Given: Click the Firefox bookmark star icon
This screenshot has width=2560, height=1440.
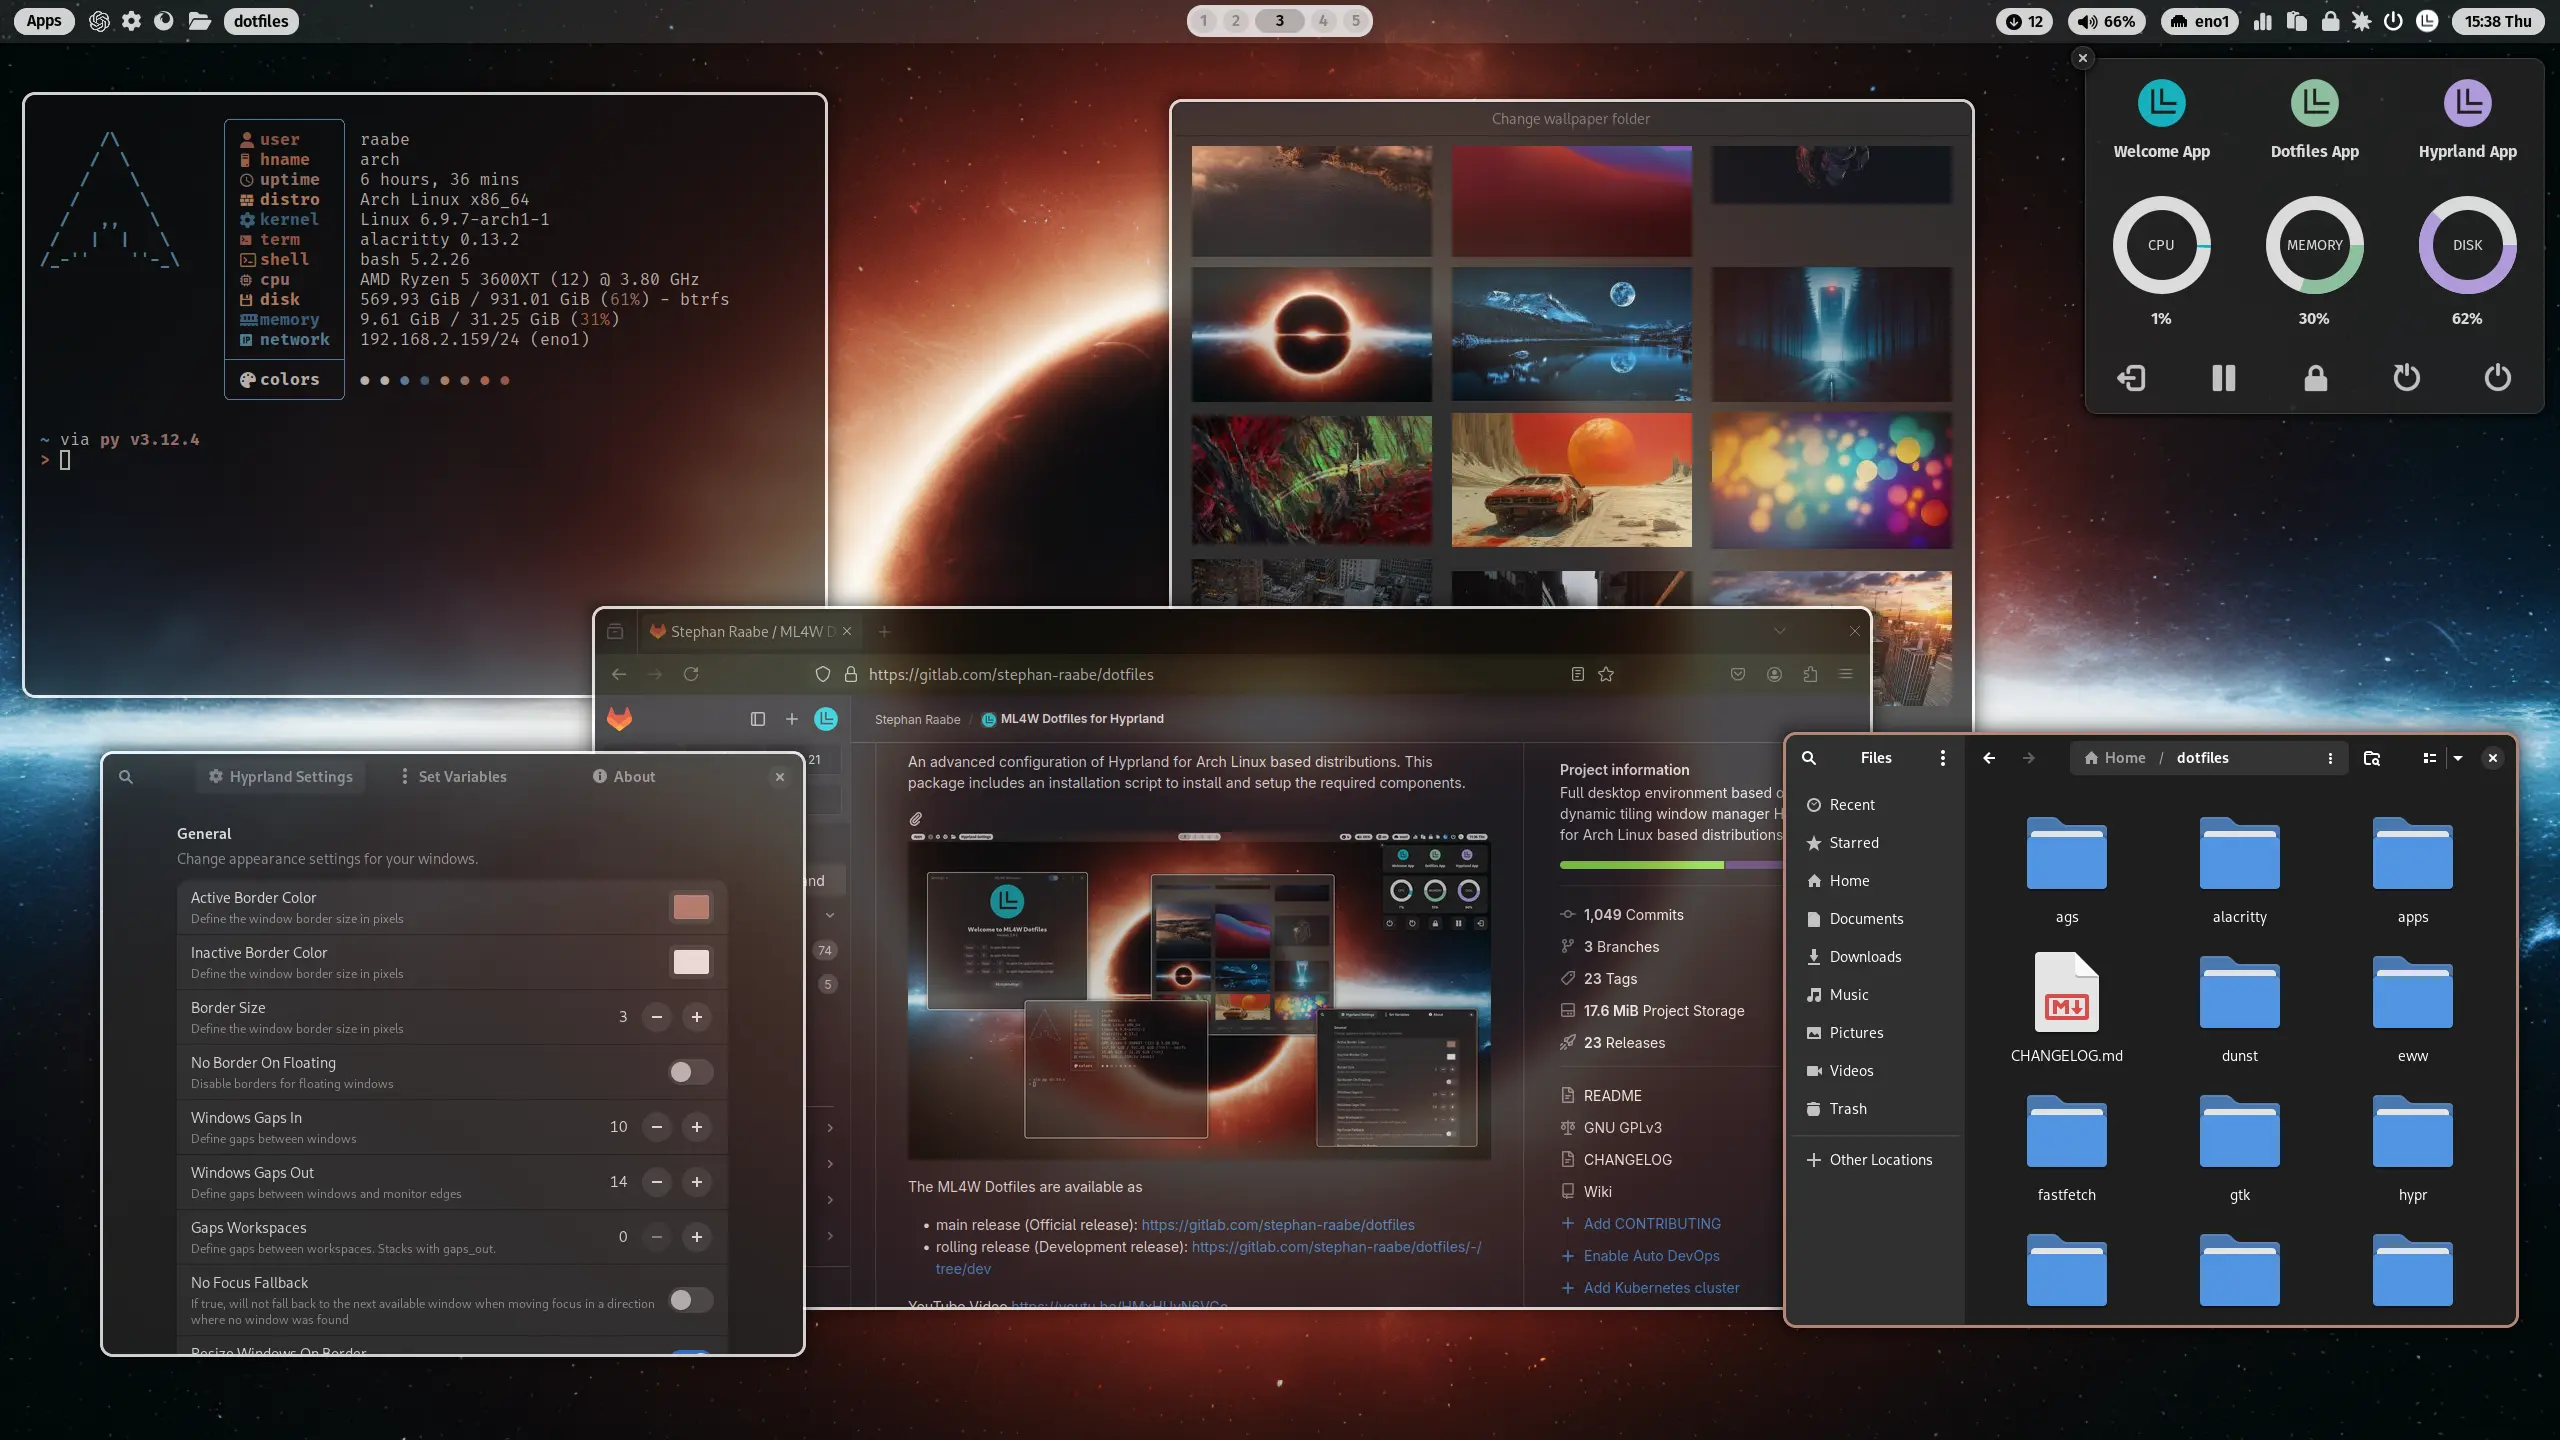Looking at the screenshot, I should pyautogui.click(x=1606, y=675).
